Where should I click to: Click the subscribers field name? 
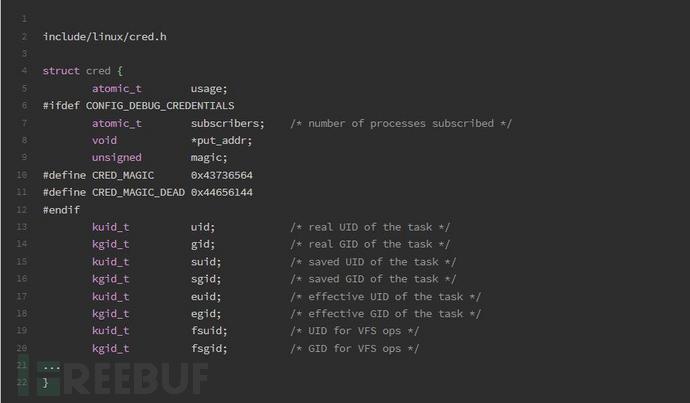pos(228,123)
